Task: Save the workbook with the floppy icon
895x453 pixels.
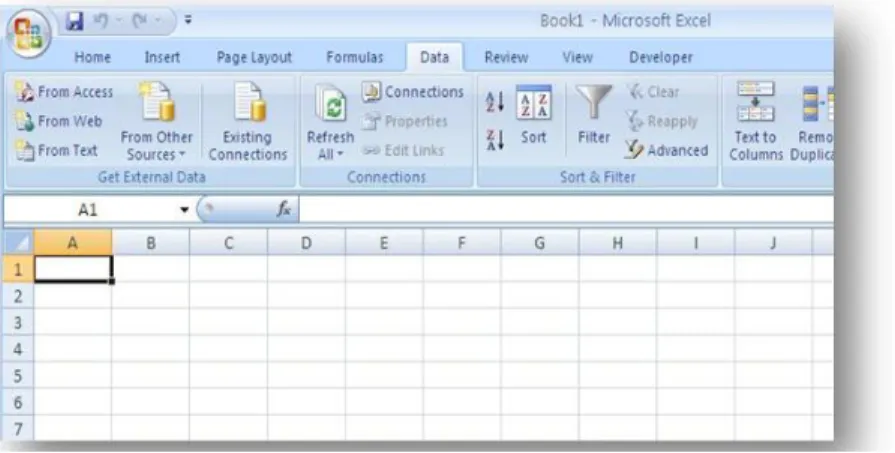Action: [x=75, y=21]
